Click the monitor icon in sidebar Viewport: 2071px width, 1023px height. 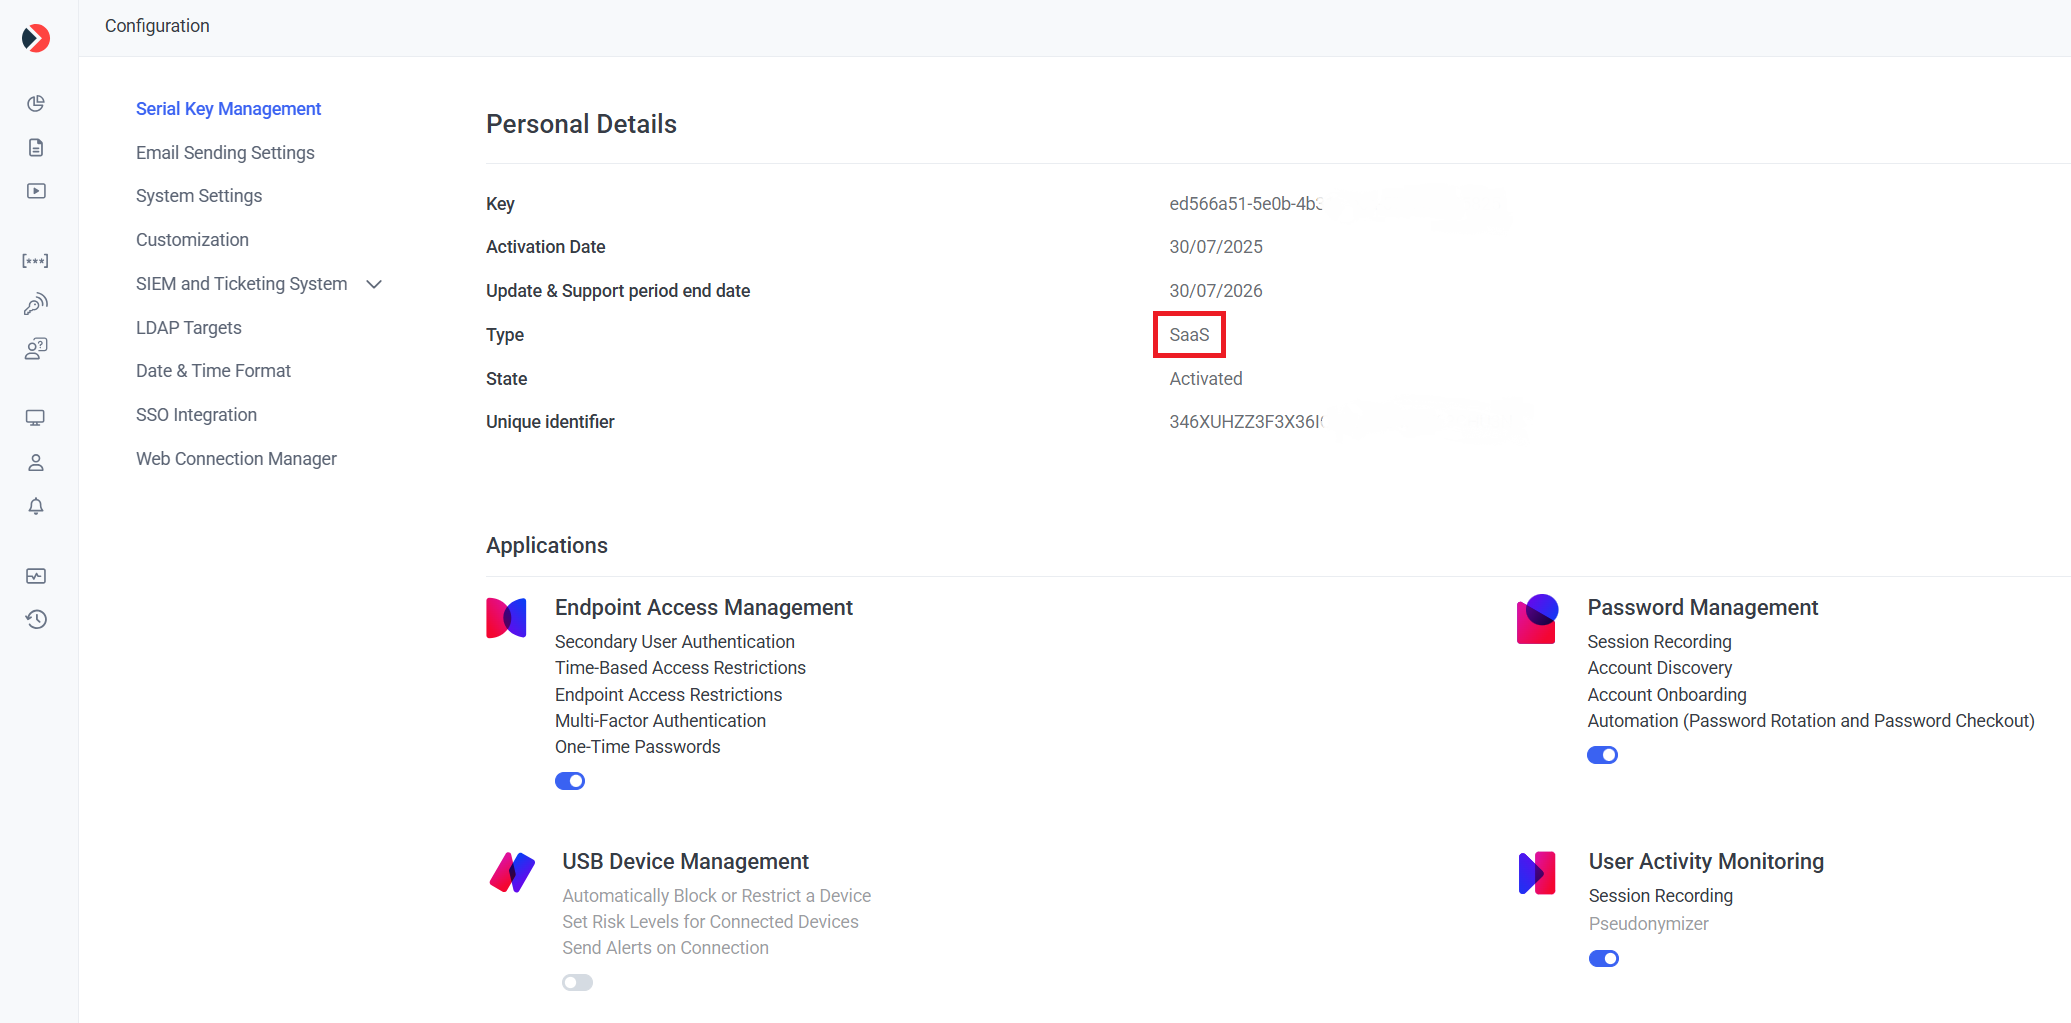[36, 418]
